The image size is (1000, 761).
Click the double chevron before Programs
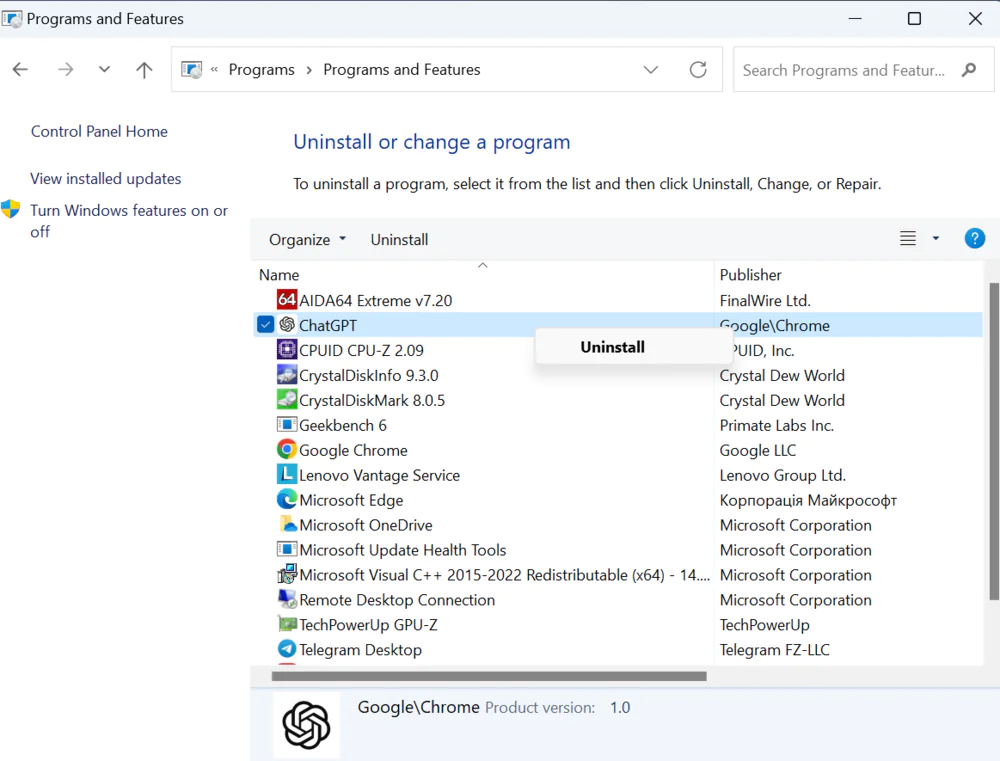pos(214,70)
